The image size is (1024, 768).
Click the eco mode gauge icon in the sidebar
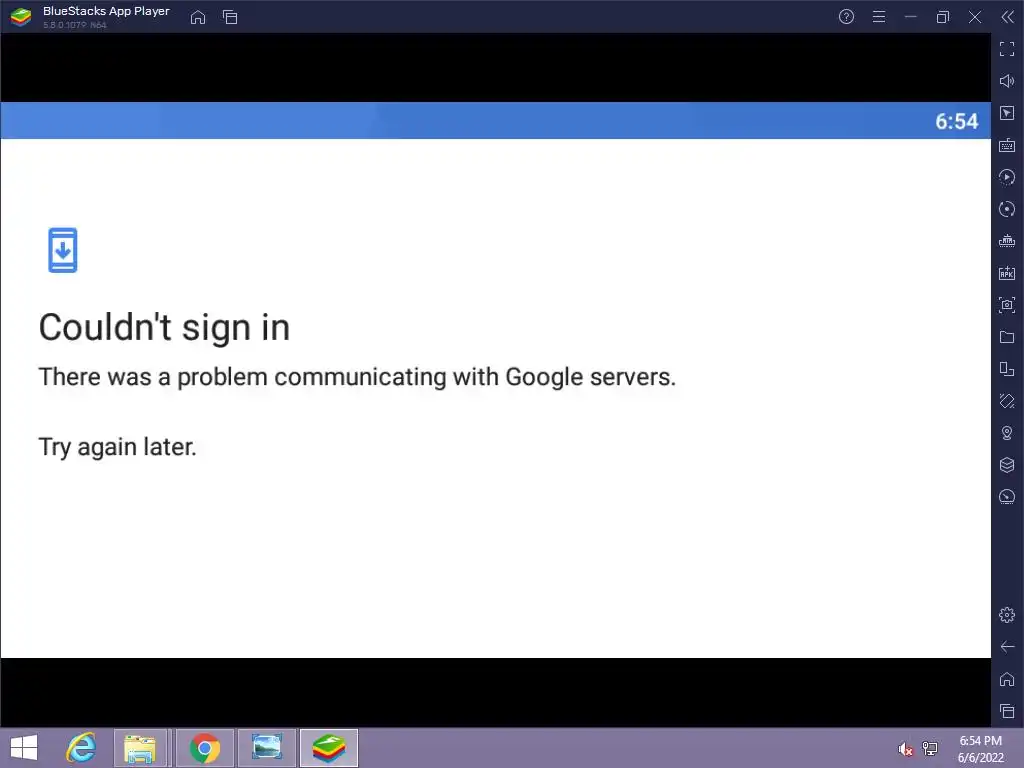(1007, 497)
